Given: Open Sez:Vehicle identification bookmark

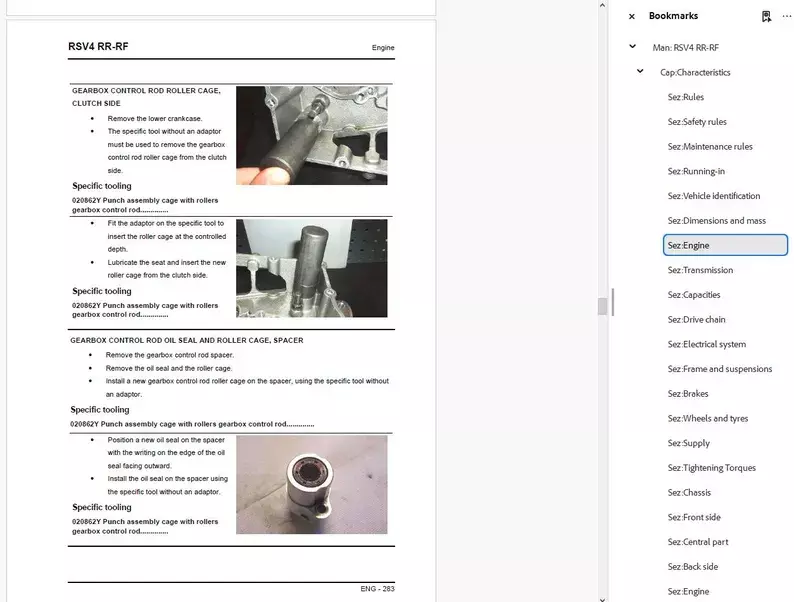Looking at the screenshot, I should point(714,196).
